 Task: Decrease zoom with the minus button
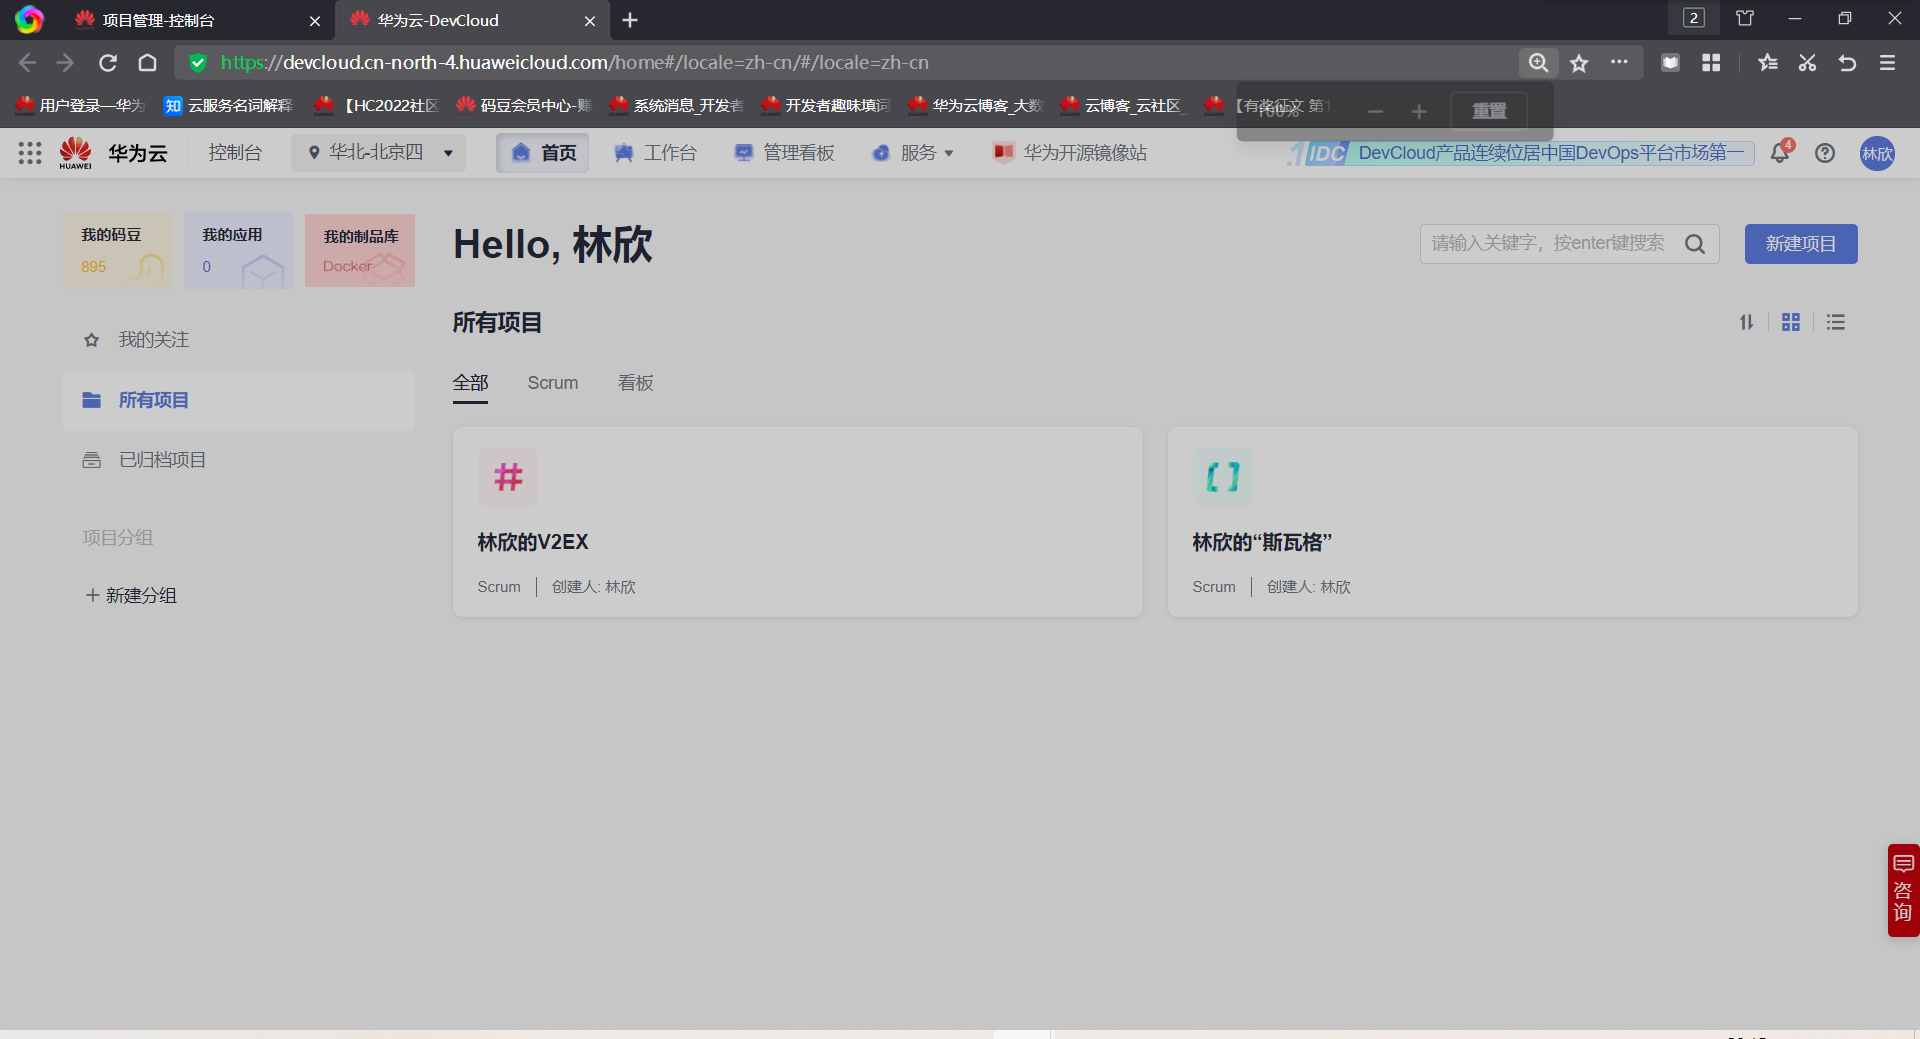[x=1376, y=111]
